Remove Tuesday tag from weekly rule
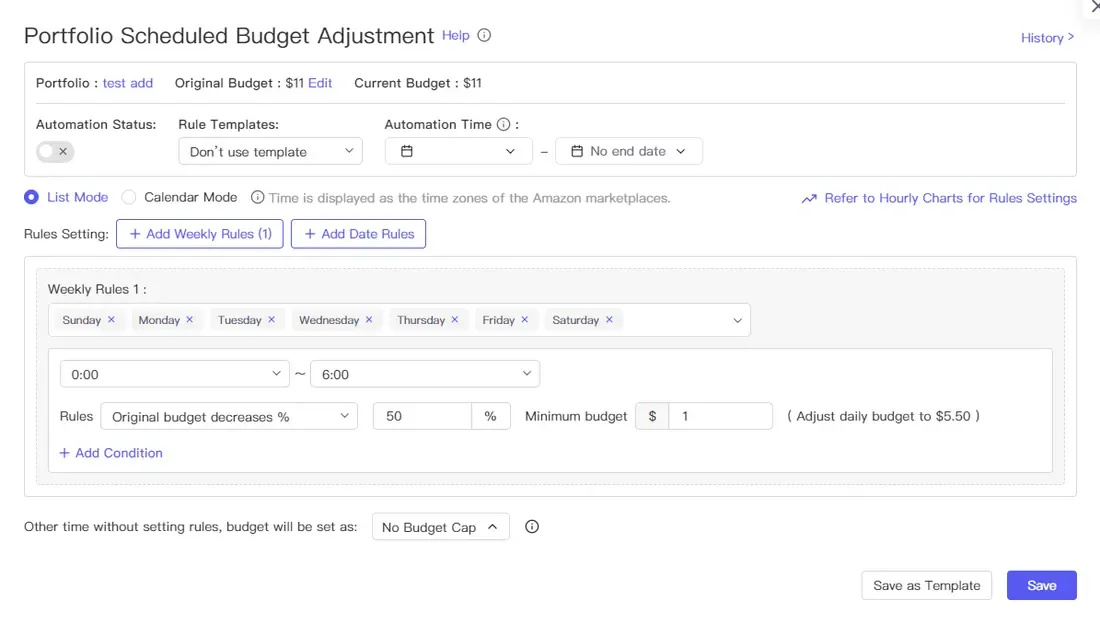 coord(271,319)
